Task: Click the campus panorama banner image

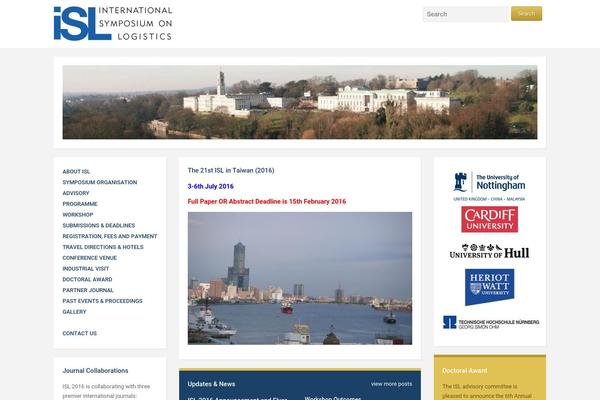Action: (x=300, y=102)
